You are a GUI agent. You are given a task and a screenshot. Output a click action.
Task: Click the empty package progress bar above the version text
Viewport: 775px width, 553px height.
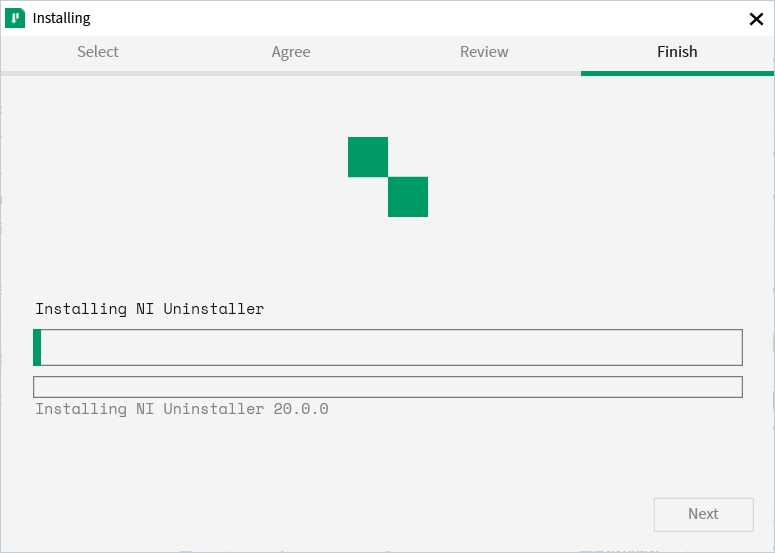(388, 387)
